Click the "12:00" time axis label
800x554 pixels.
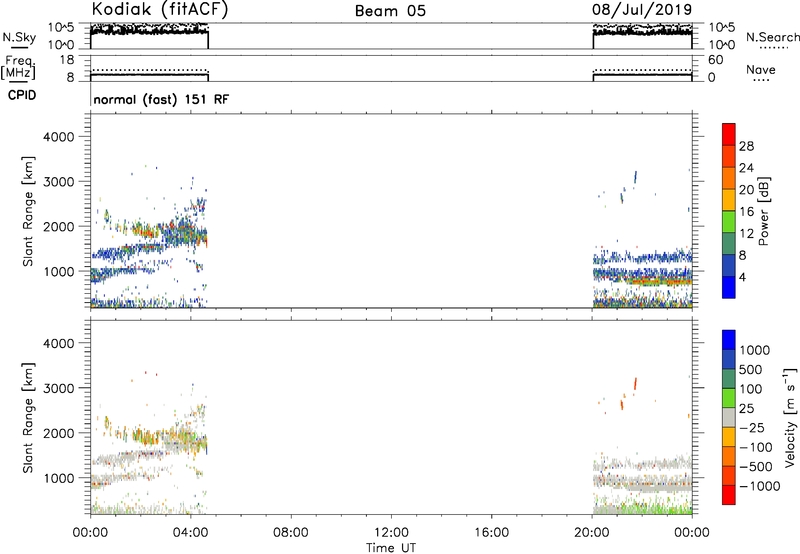pos(391,533)
